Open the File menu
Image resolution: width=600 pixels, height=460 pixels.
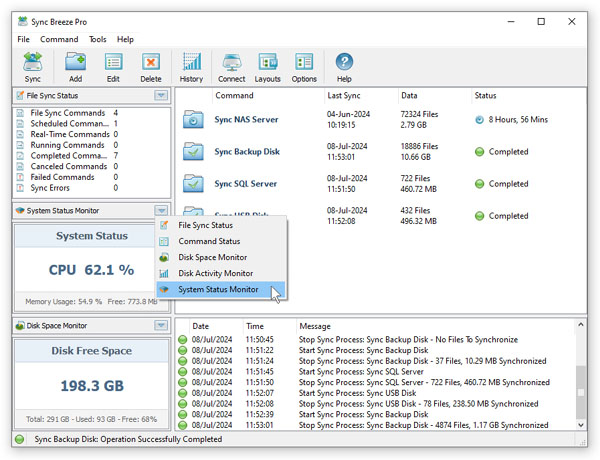click(x=23, y=39)
